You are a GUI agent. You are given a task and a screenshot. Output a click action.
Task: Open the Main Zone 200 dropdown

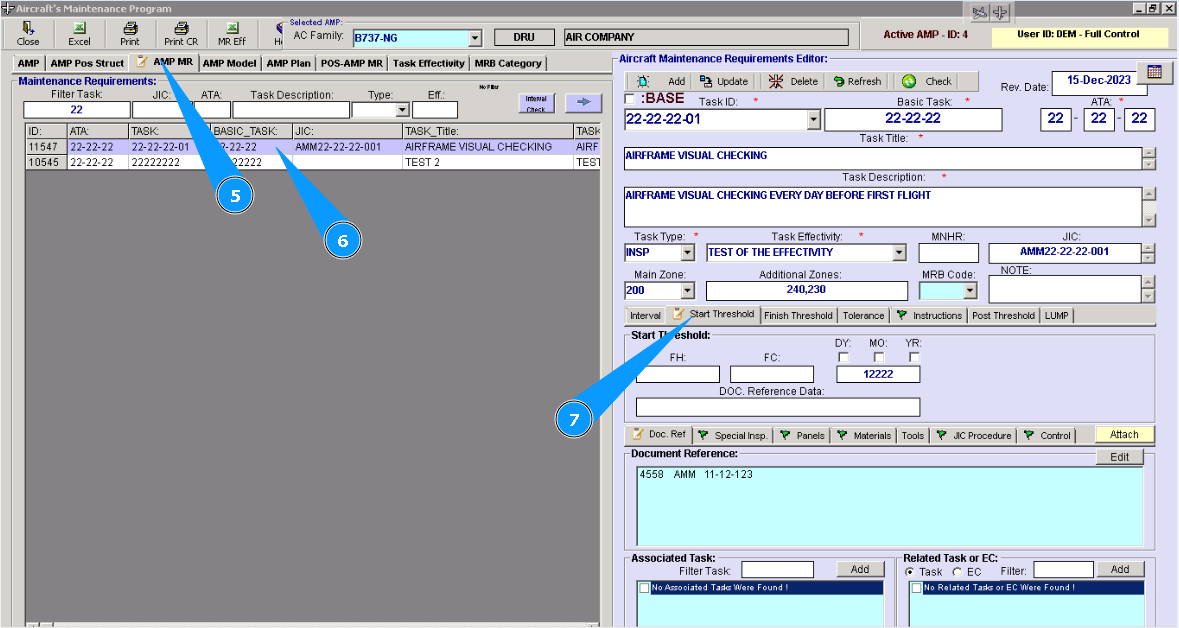pyautogui.click(x=687, y=290)
